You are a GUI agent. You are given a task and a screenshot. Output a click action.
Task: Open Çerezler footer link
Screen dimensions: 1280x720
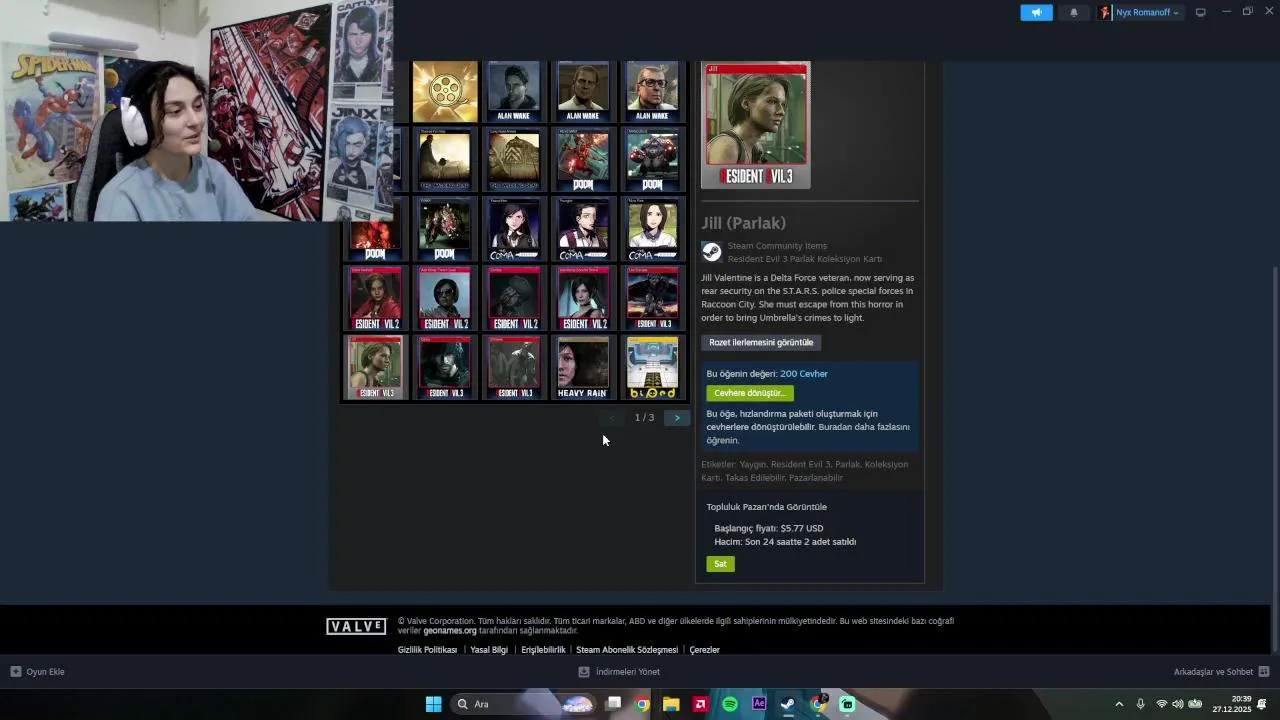pos(705,650)
